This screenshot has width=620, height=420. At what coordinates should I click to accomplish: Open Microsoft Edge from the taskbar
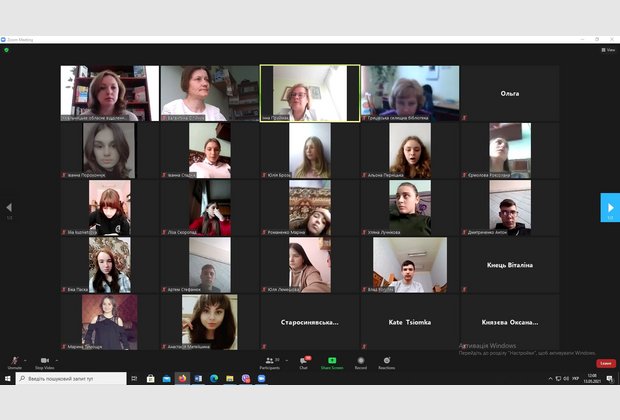[x=214, y=378]
